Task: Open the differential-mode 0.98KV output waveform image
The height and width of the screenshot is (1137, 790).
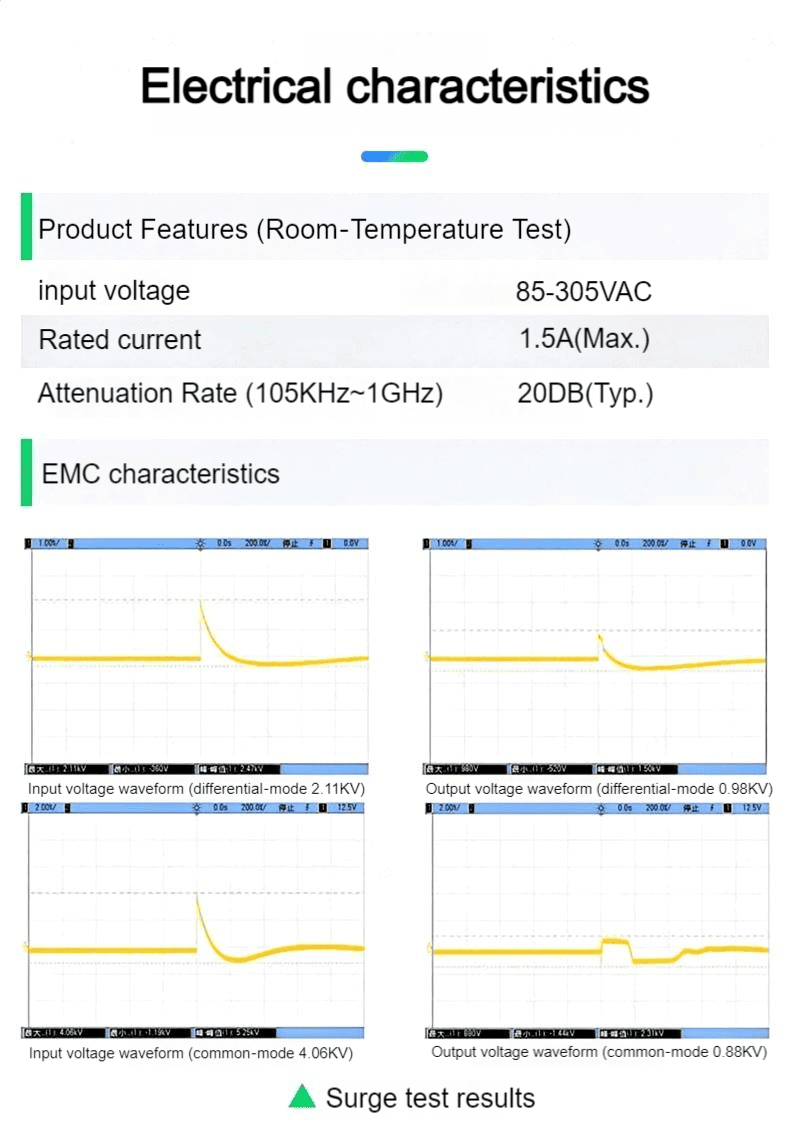Action: (x=595, y=657)
